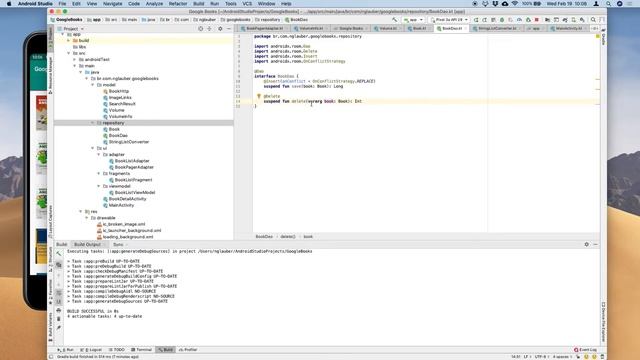Click Debug bug icon in toolbar

coord(502,20)
